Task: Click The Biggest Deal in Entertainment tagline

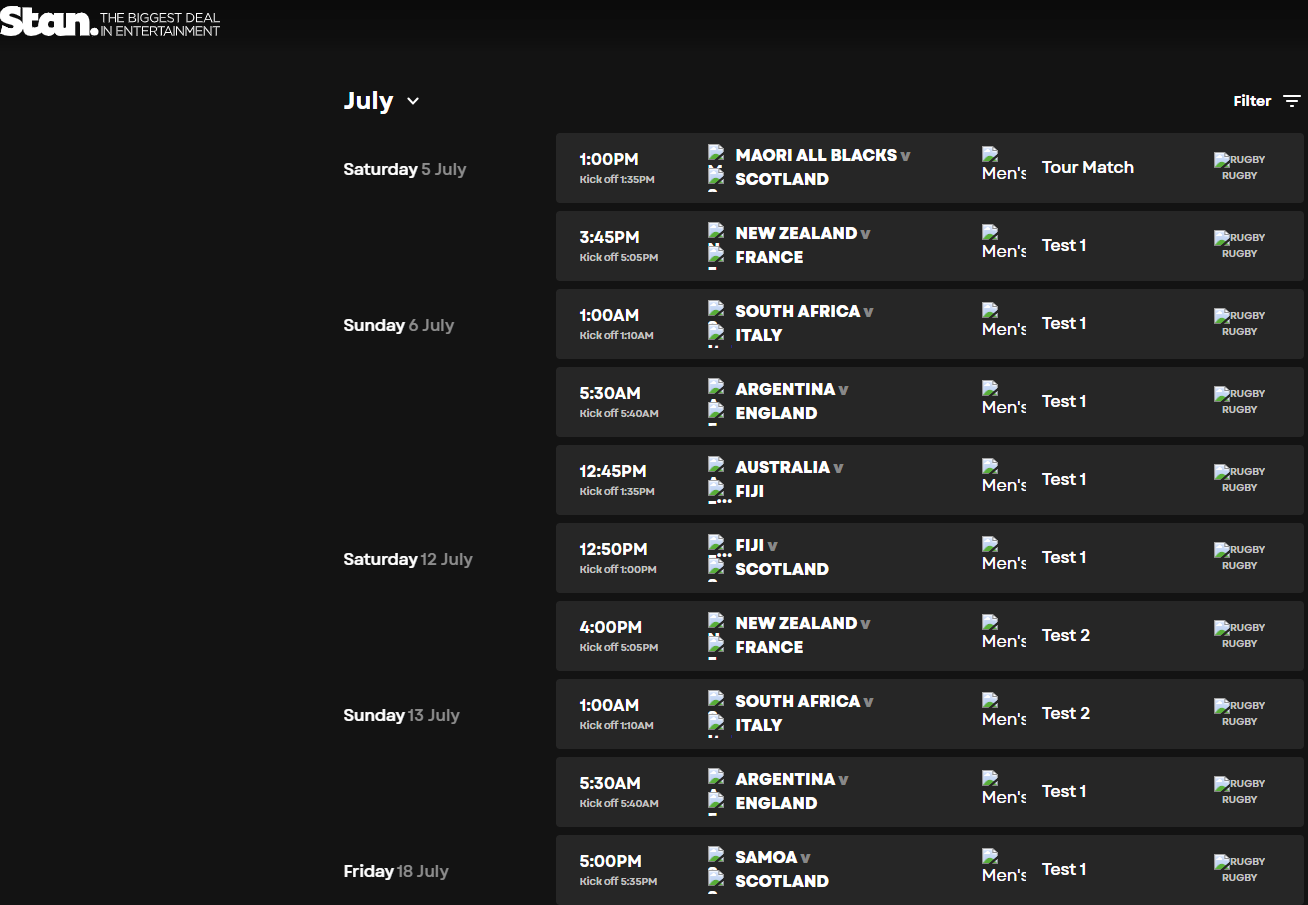Action: pyautogui.click(x=160, y=24)
